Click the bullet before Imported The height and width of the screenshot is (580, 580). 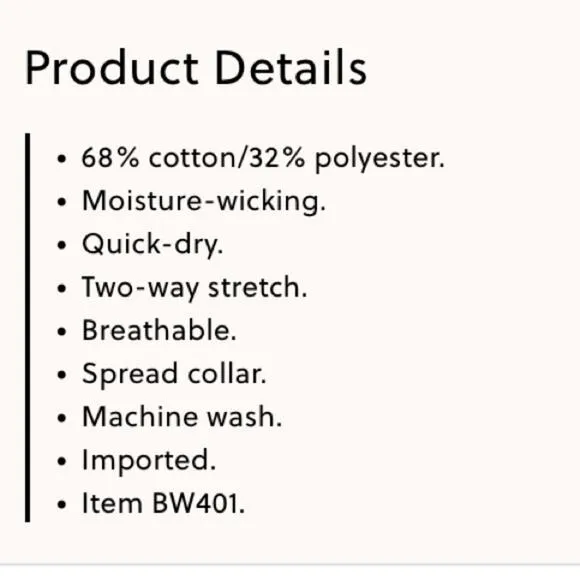[x=62, y=461]
